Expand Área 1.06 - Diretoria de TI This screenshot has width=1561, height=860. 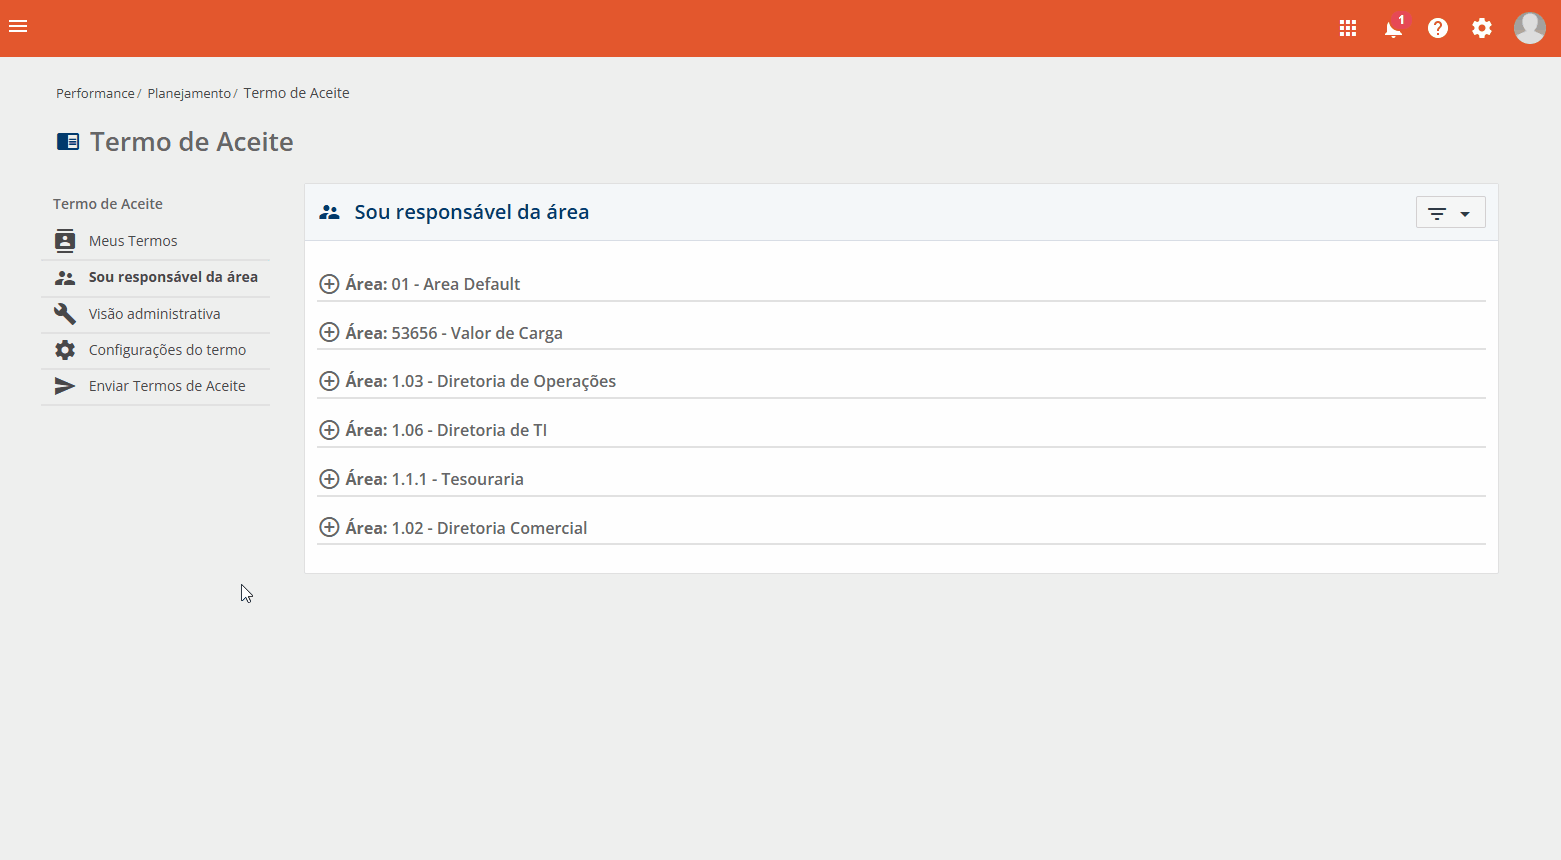[329, 430]
